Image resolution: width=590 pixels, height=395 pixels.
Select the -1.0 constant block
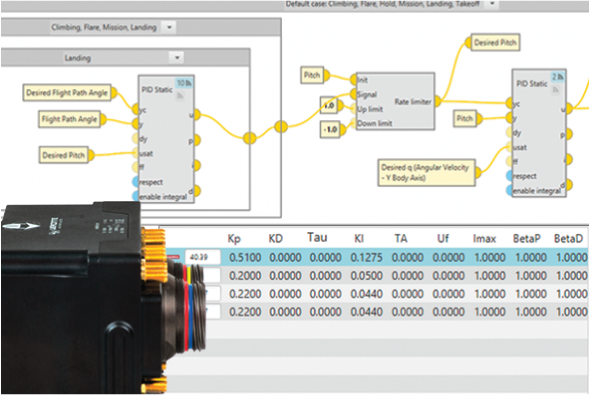pyautogui.click(x=330, y=130)
